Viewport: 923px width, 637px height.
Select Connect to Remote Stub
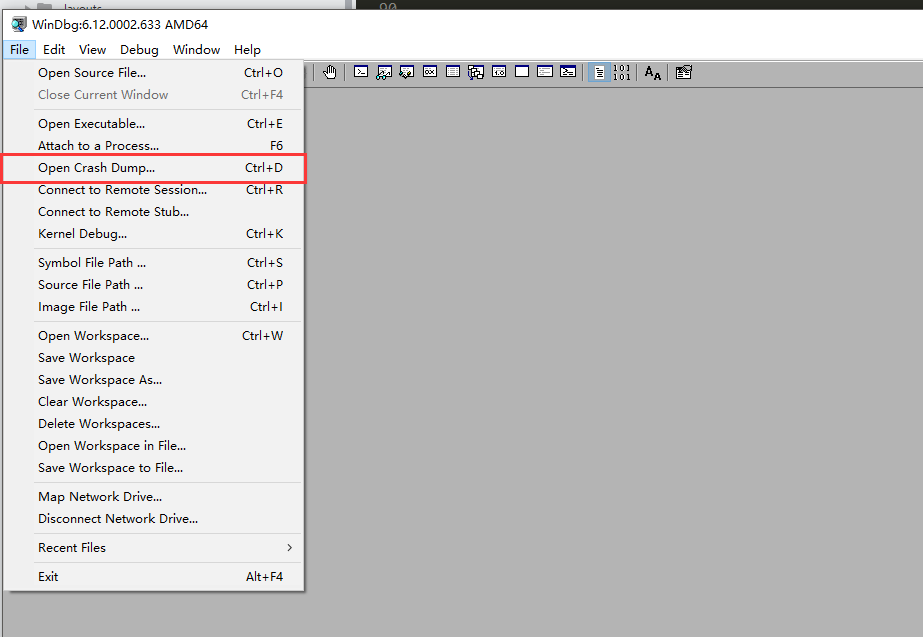point(154,211)
